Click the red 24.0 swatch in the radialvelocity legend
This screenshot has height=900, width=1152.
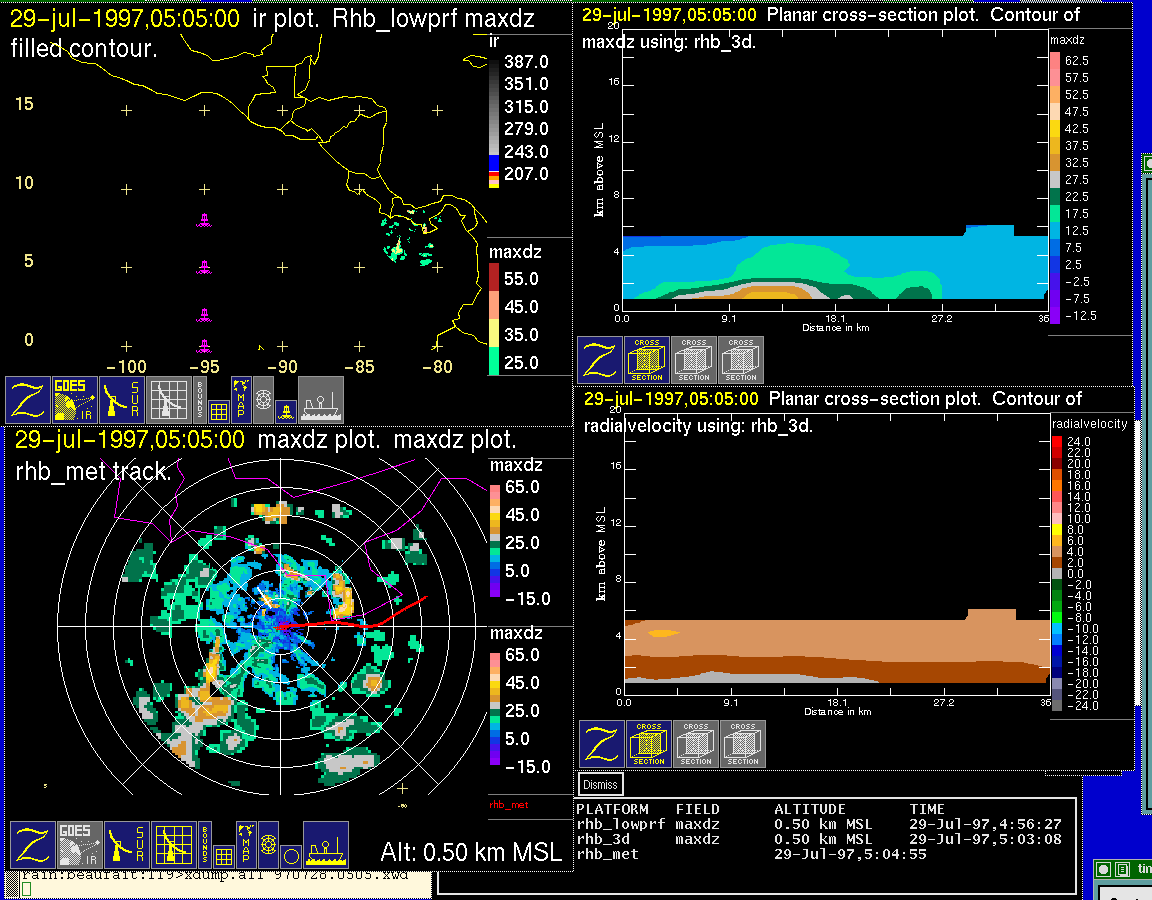(1057, 441)
